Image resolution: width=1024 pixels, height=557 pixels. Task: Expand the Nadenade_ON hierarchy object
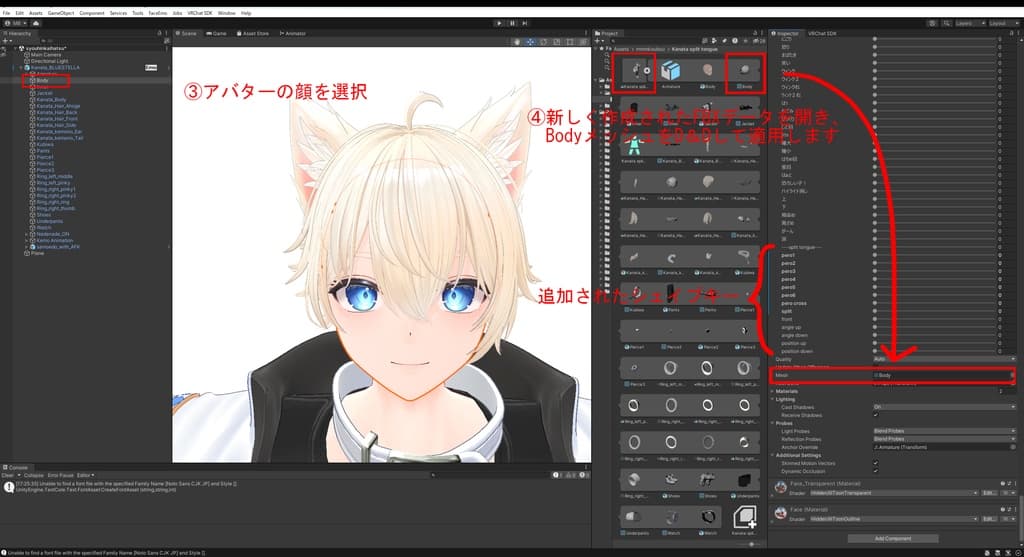(x=27, y=234)
